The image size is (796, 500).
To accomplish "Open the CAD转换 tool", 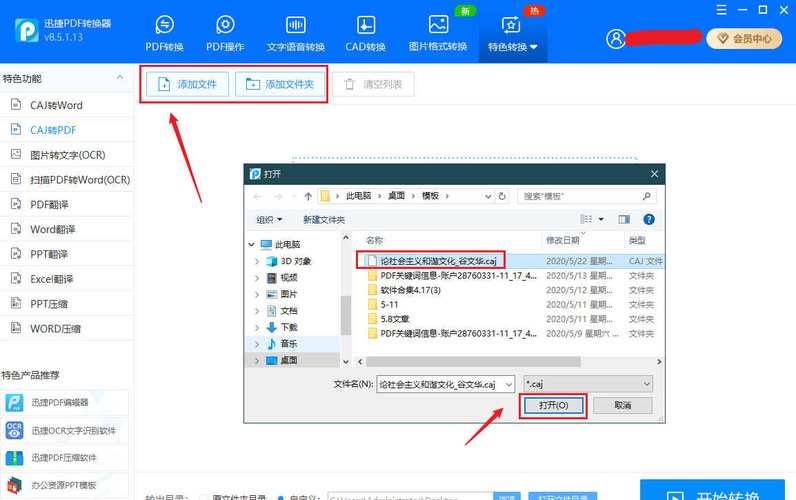I will pos(366,34).
